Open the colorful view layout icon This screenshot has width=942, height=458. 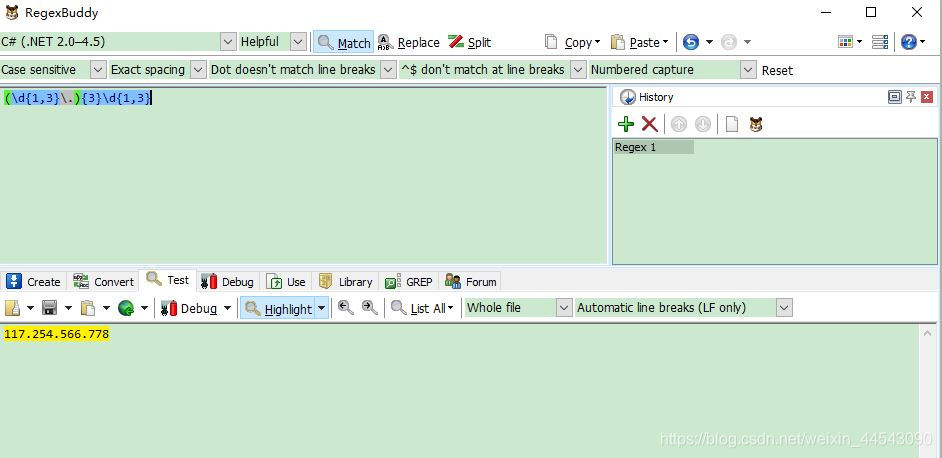[x=845, y=41]
